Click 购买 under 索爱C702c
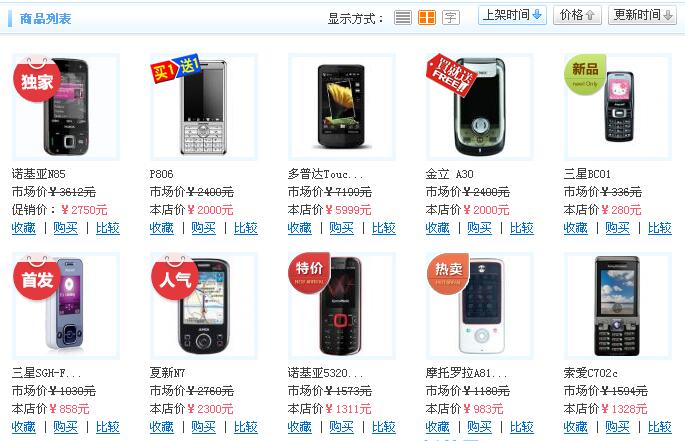This screenshot has width=685, height=441. tap(617, 427)
